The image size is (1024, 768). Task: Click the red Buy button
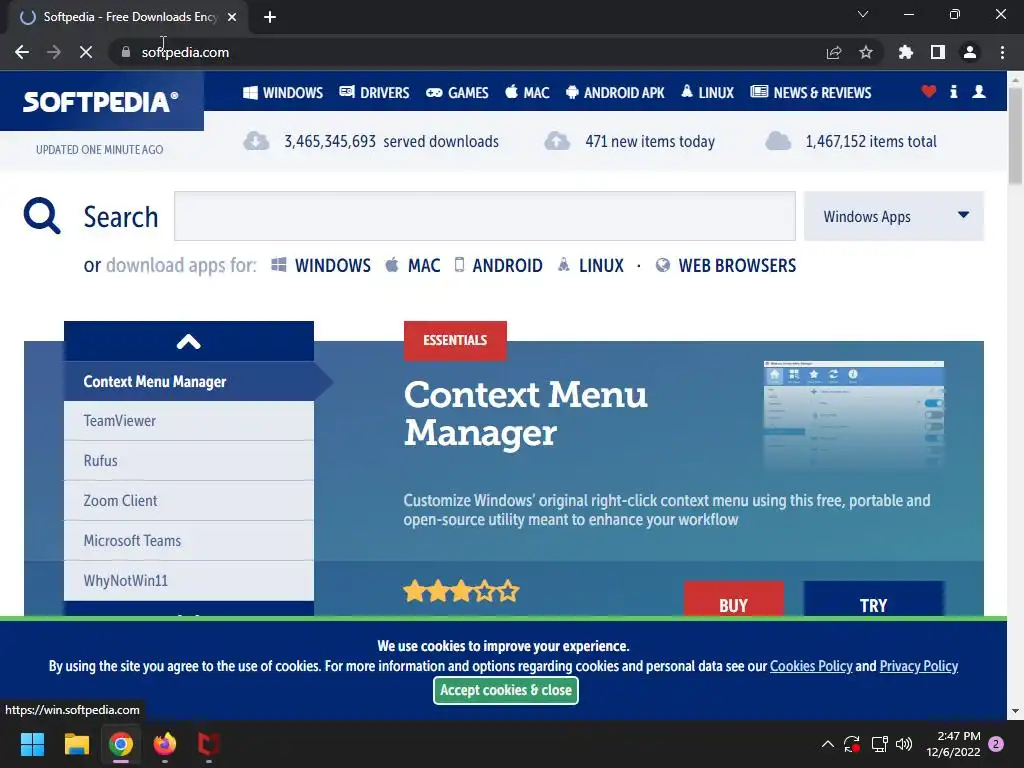(x=733, y=600)
